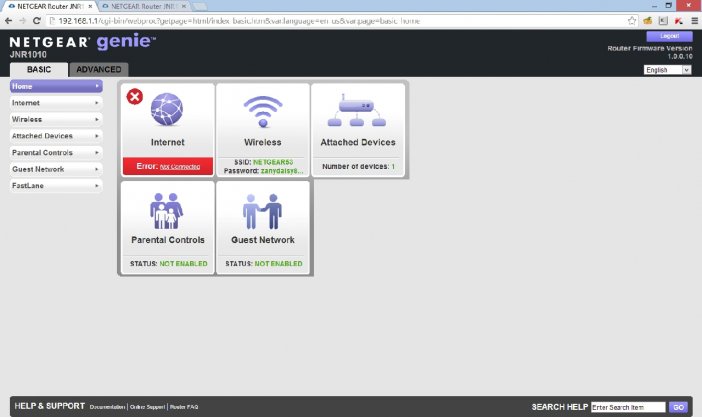Select the Home sidebar menu item
The image size is (702, 417).
point(56,86)
